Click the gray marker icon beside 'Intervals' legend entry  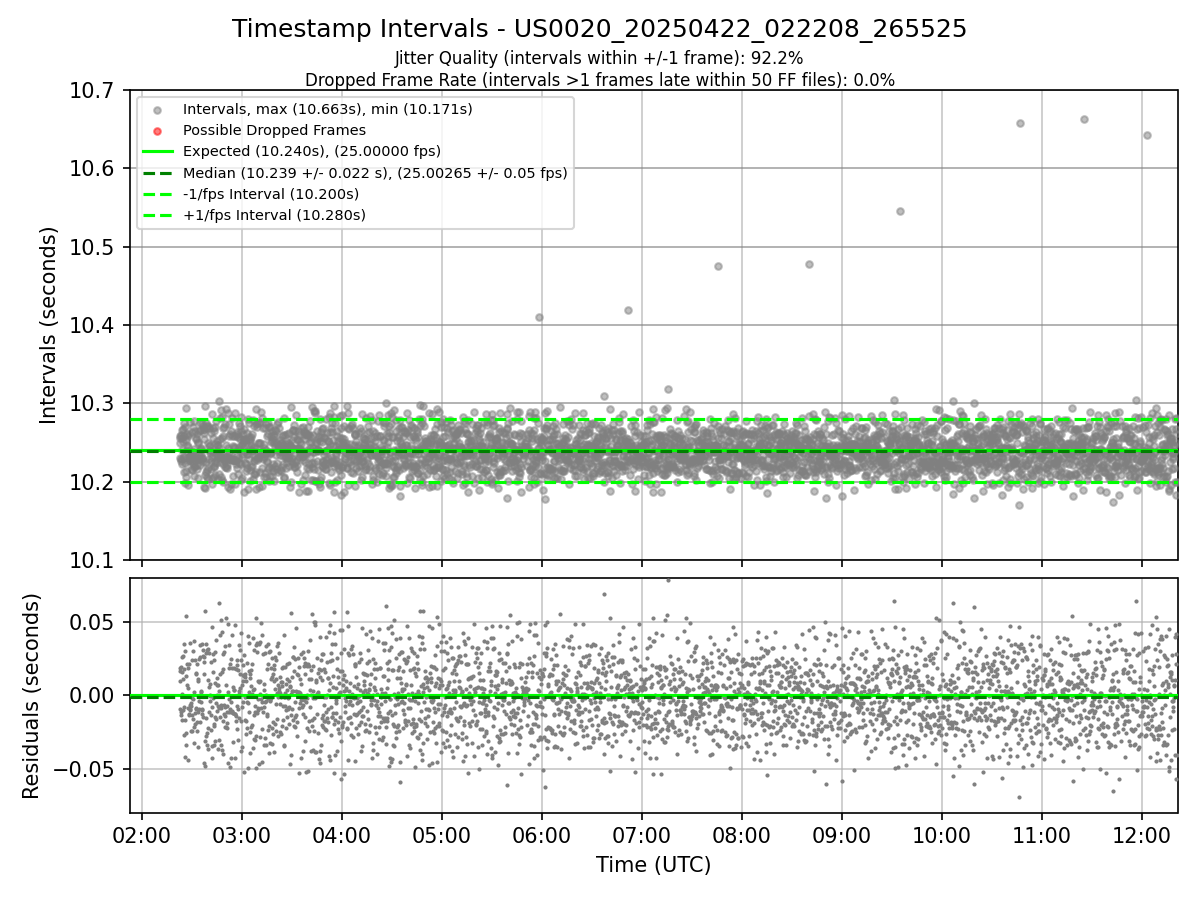tap(157, 109)
